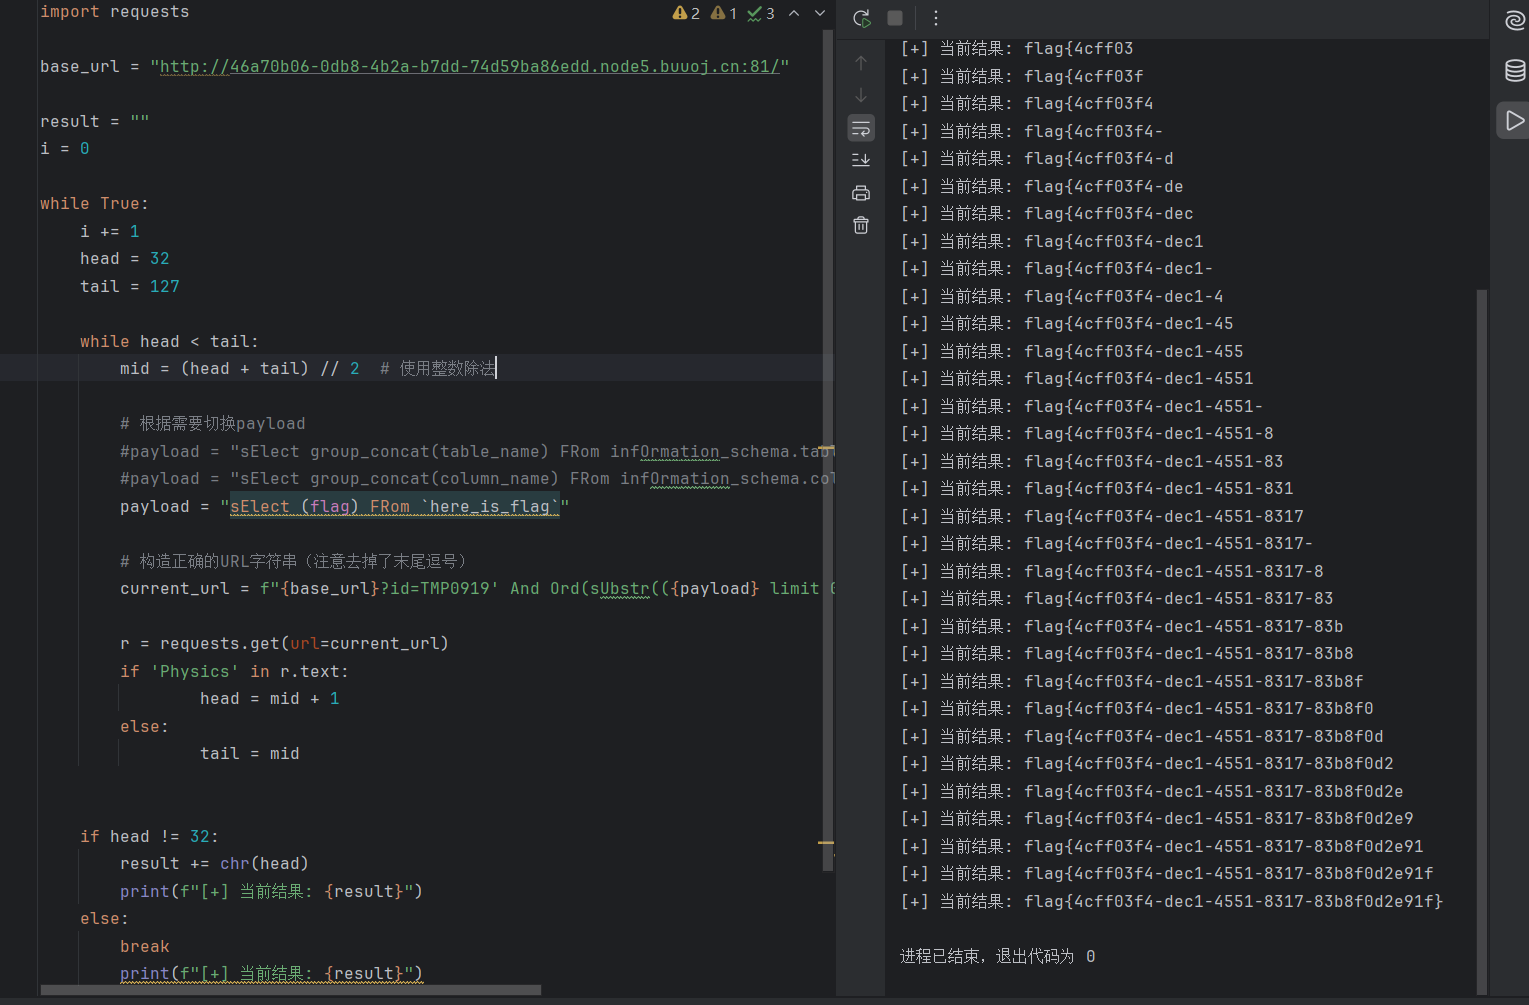Click the console line ending '83b8f0d2'
Image resolution: width=1529 pixels, height=1005 pixels.
tap(1147, 764)
